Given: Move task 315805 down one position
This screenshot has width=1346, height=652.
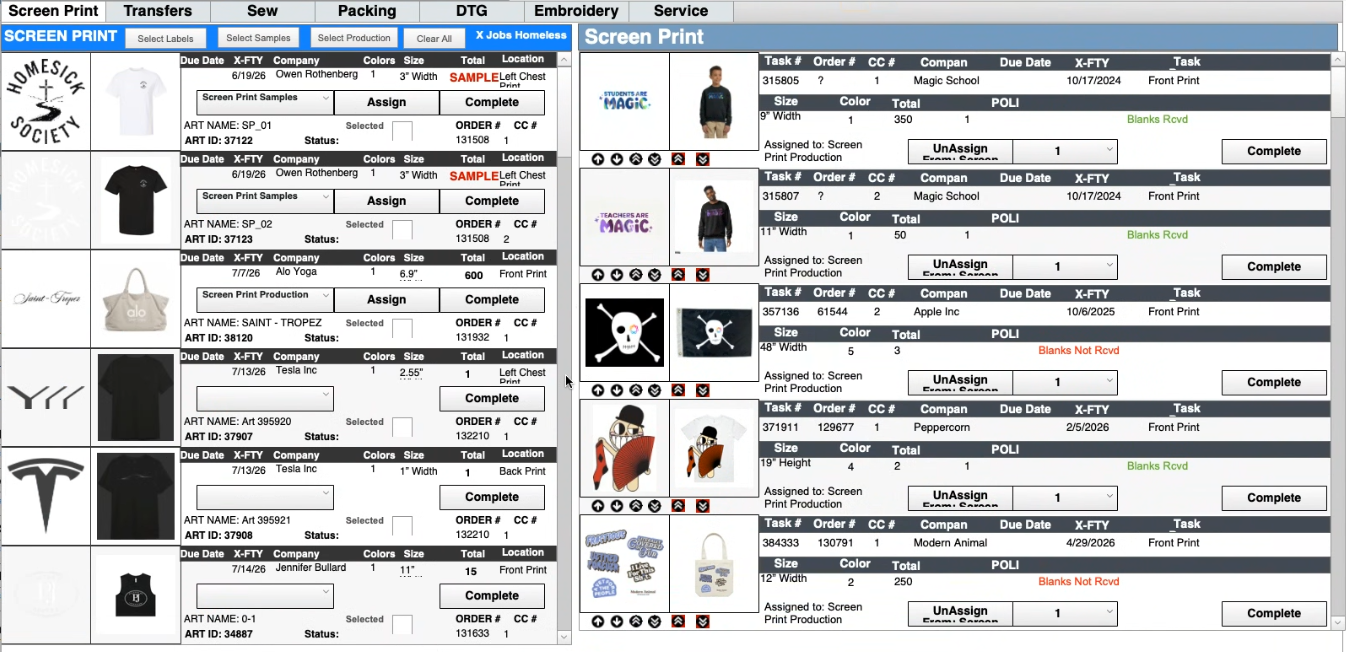Looking at the screenshot, I should point(616,159).
